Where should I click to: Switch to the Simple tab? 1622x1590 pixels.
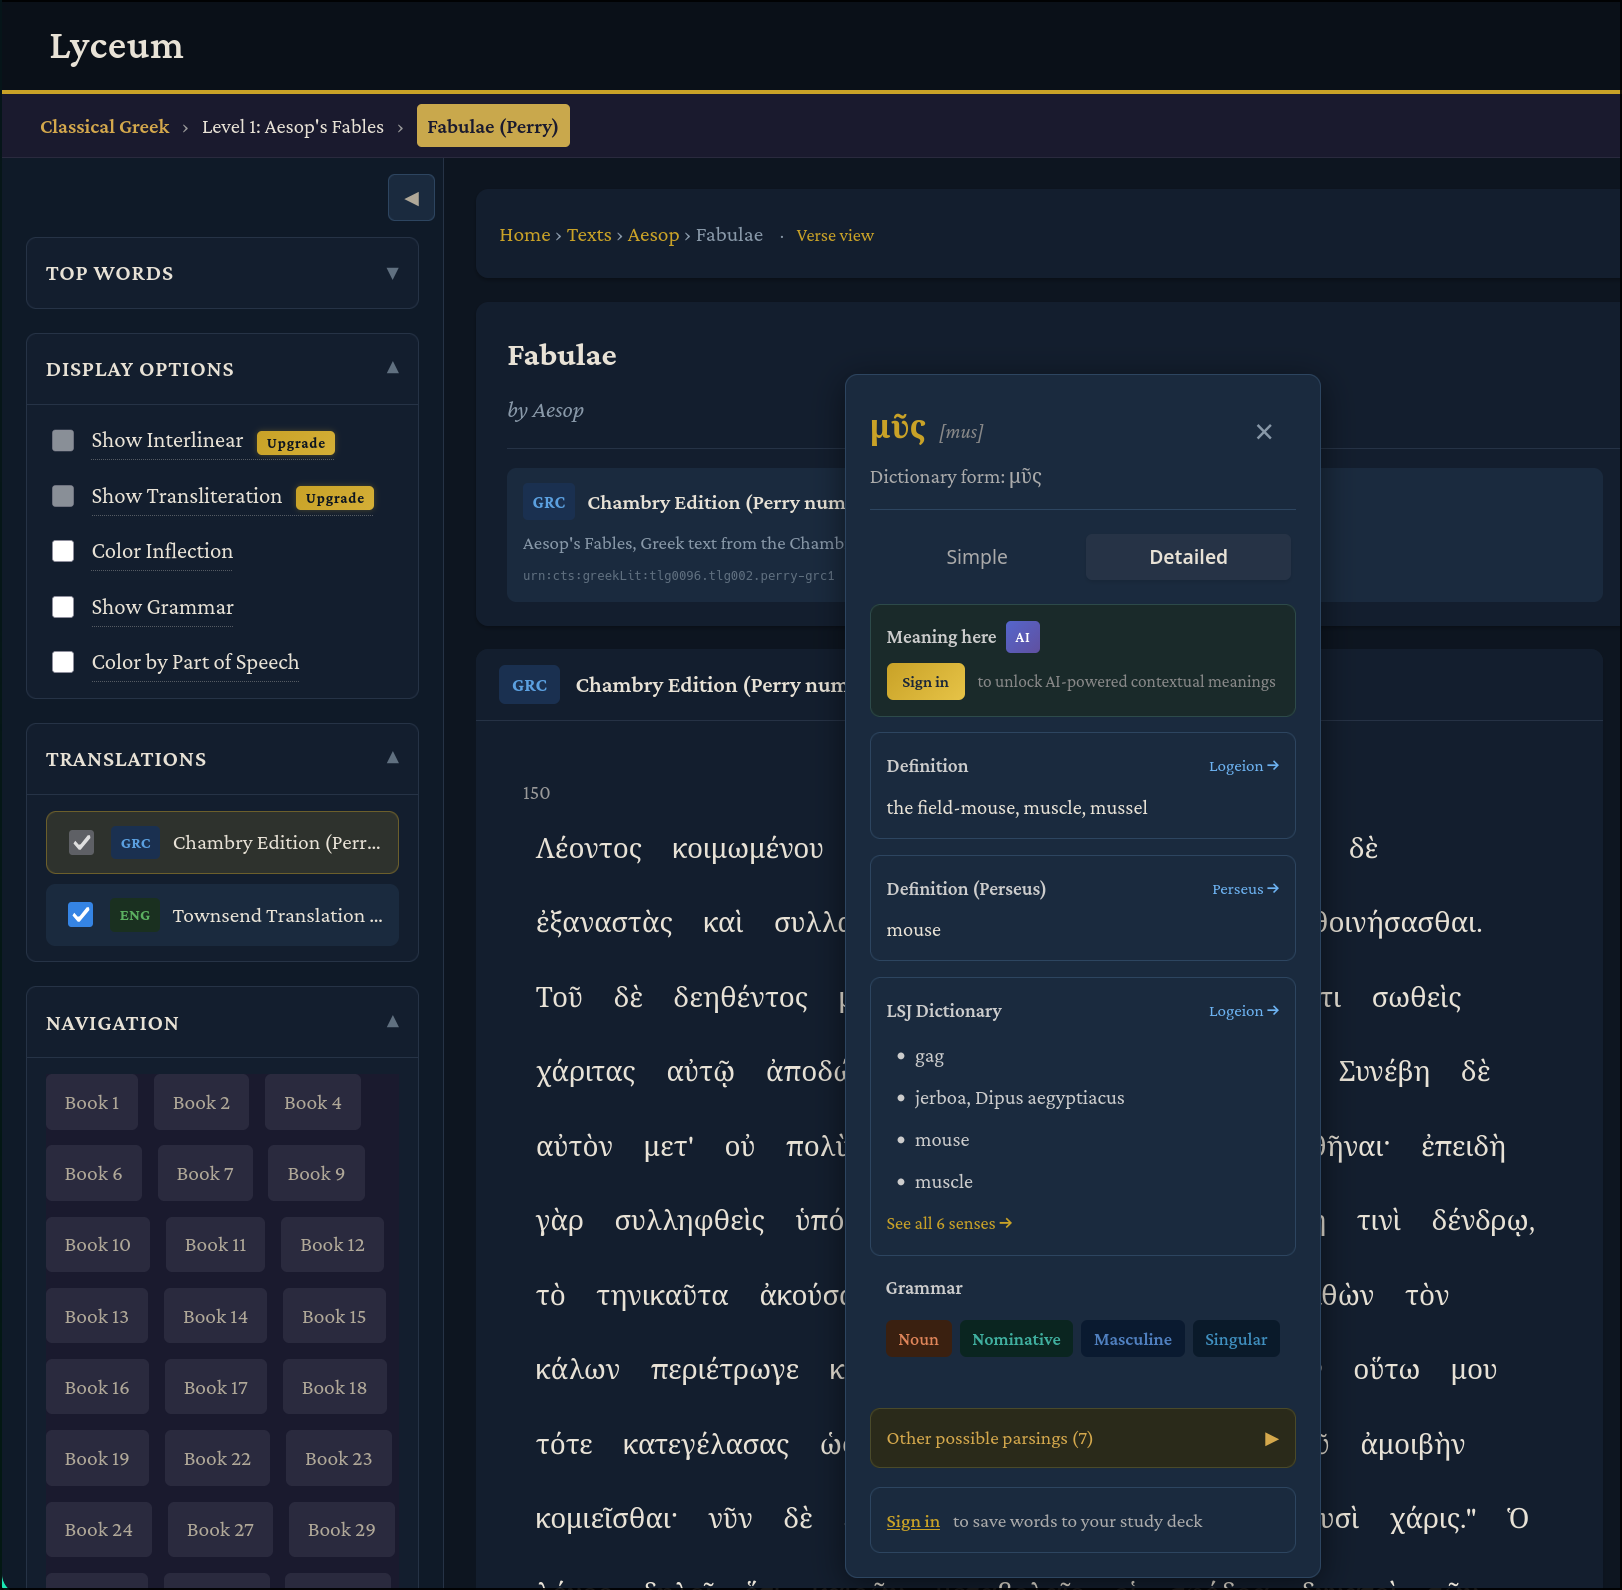(x=976, y=558)
